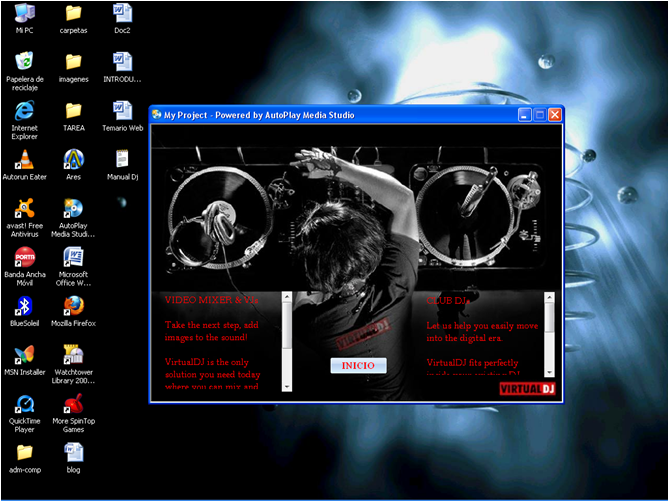
Task: Click 'Take the next step, add' text
Action: point(212,325)
